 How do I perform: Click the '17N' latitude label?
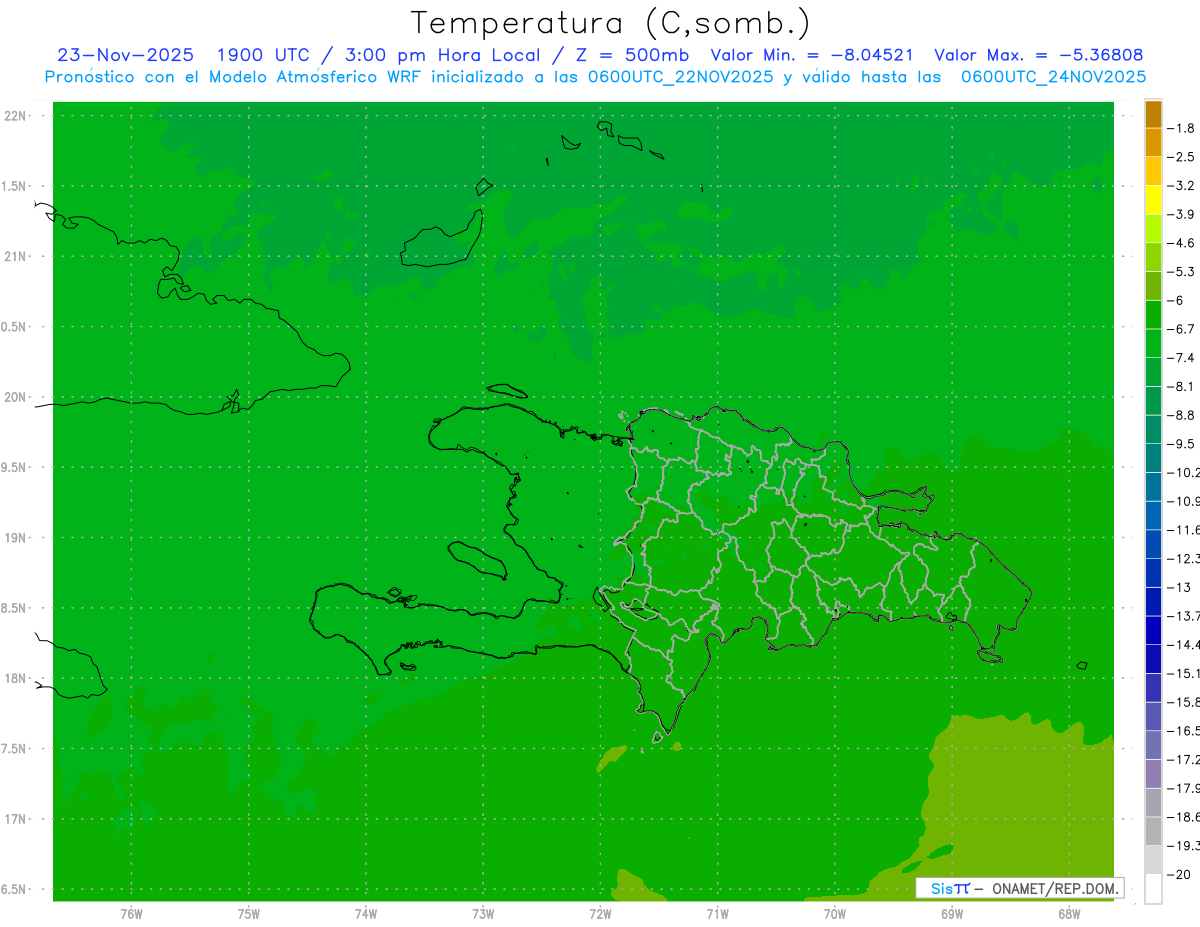pyautogui.click(x=15, y=819)
